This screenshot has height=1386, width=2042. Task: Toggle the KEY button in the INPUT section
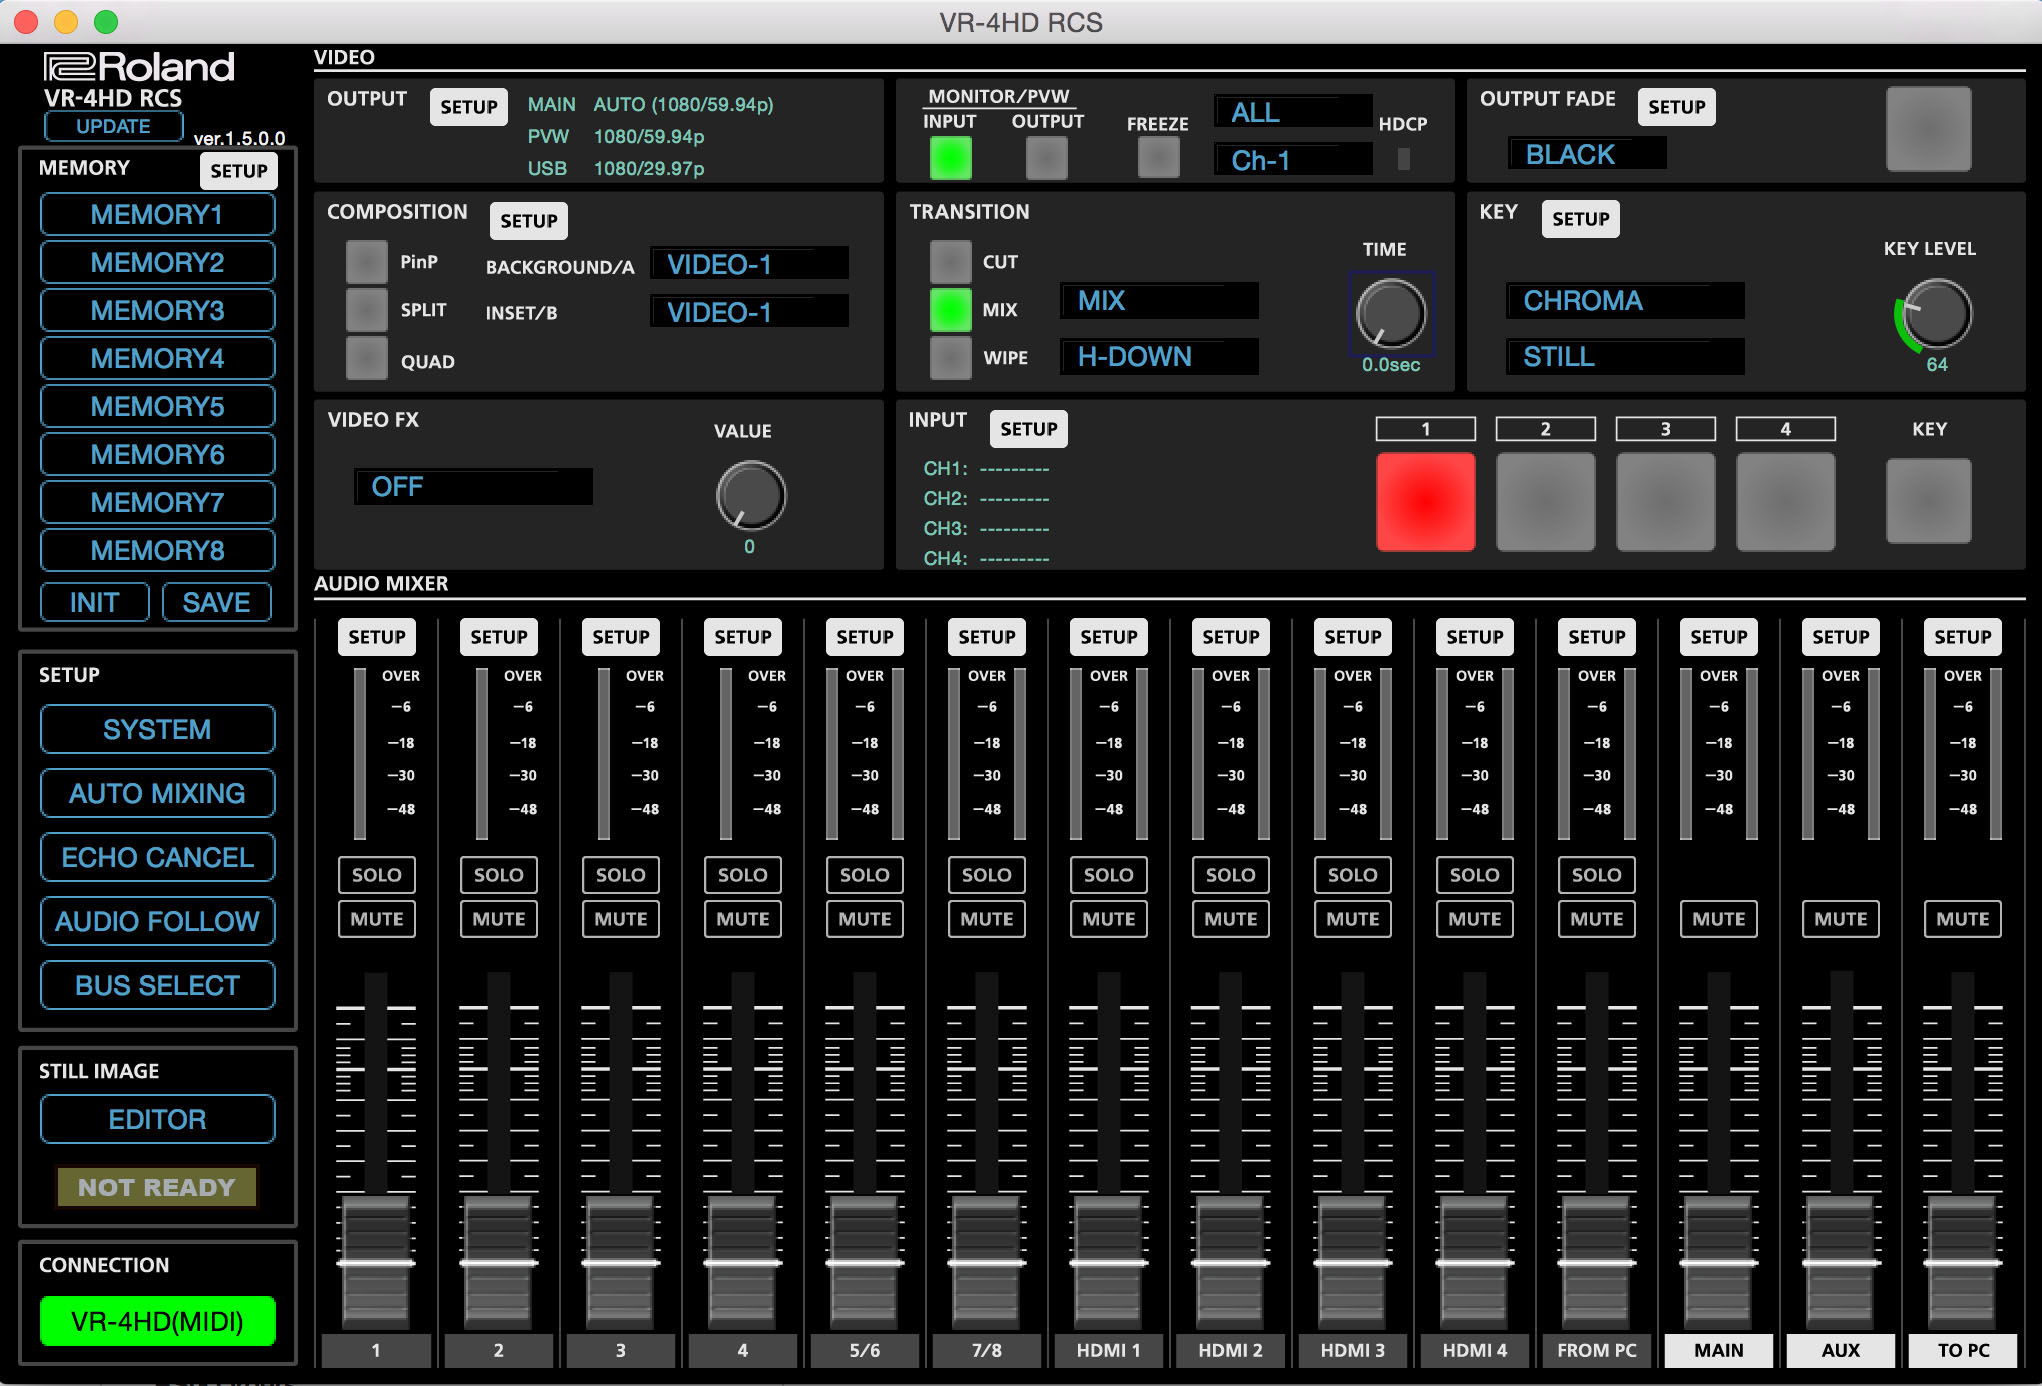tap(1928, 501)
